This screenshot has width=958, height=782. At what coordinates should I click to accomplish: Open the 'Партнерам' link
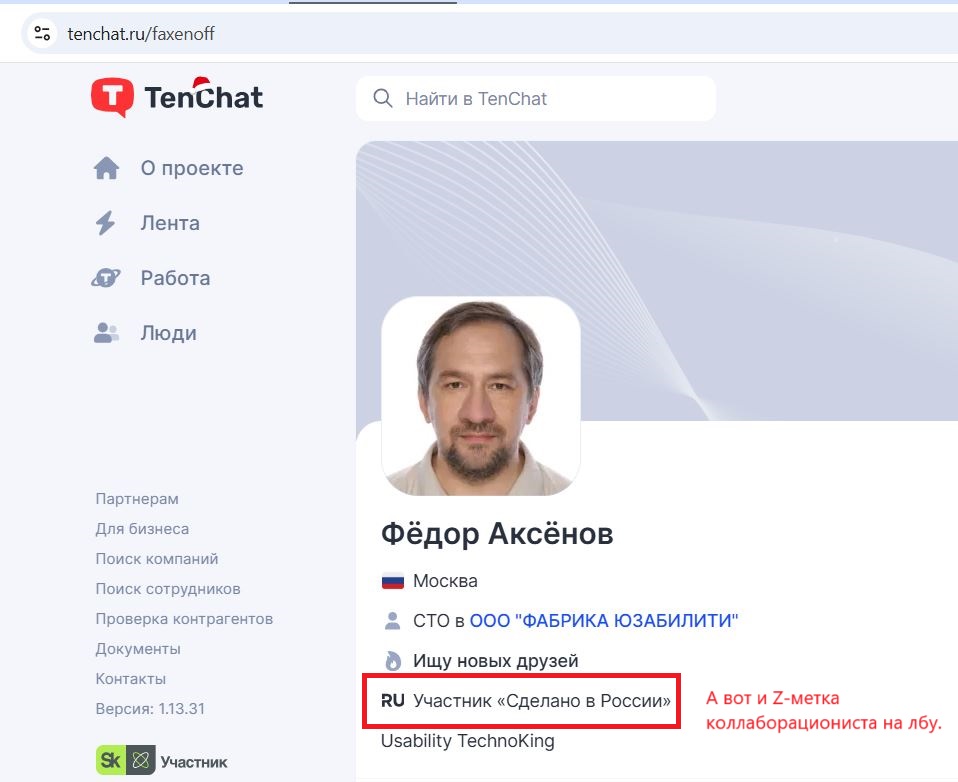point(137,499)
